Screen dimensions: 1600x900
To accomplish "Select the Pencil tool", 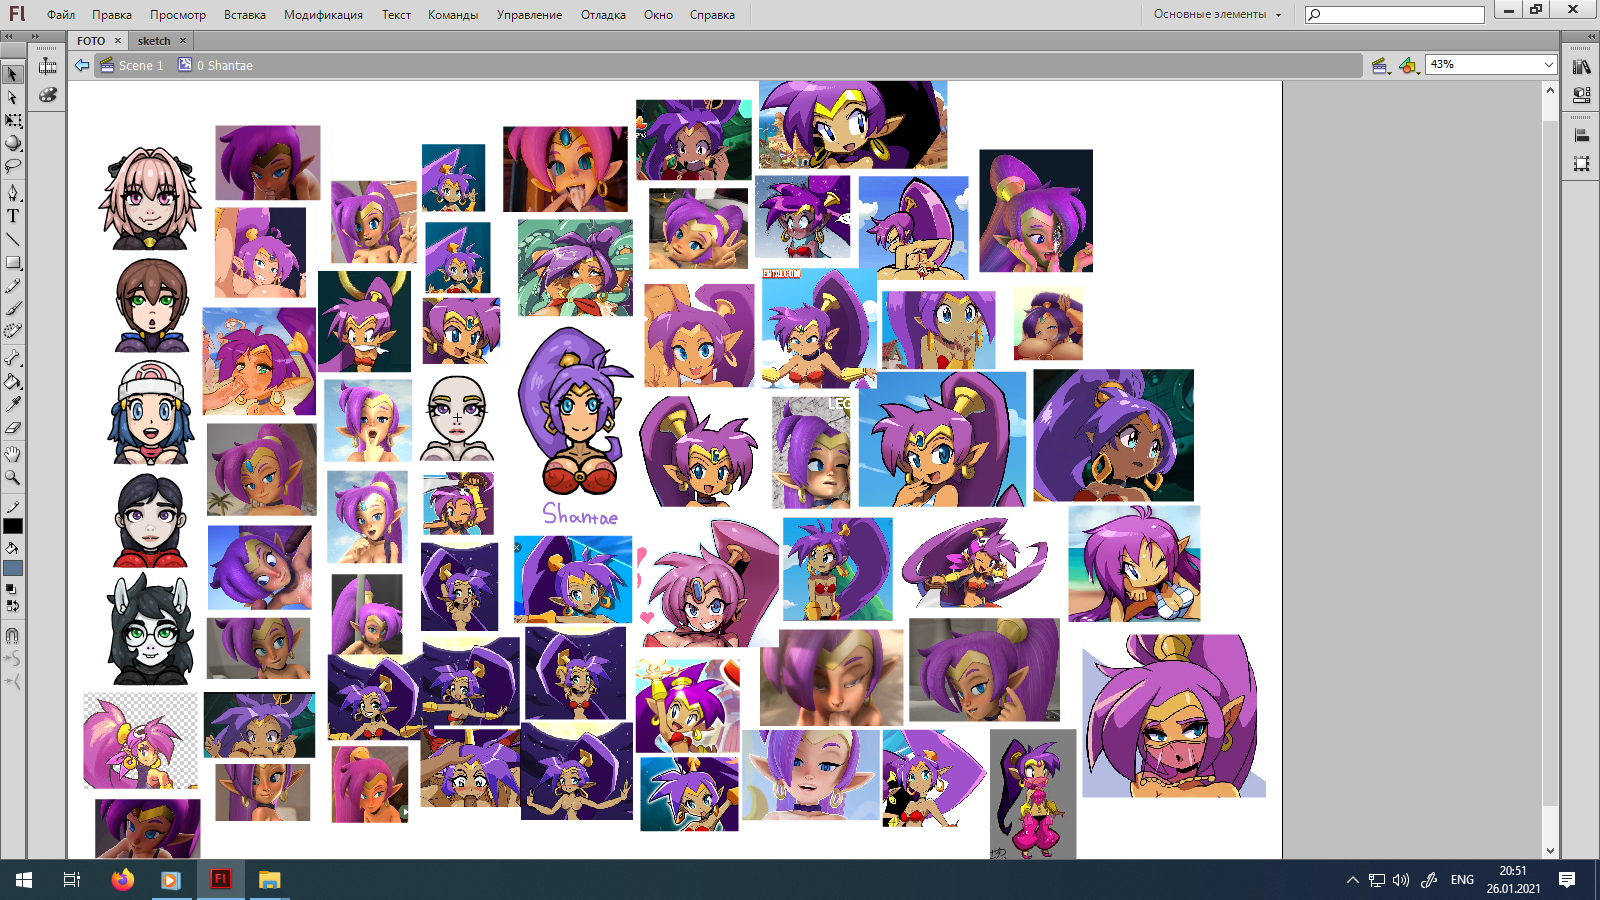I will pyautogui.click(x=13, y=286).
